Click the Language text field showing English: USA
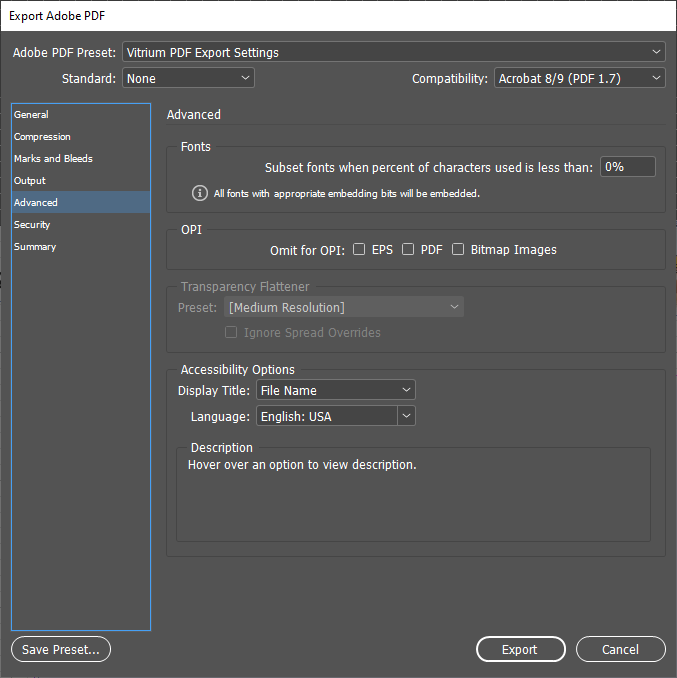The width and height of the screenshot is (677, 678). (x=327, y=416)
